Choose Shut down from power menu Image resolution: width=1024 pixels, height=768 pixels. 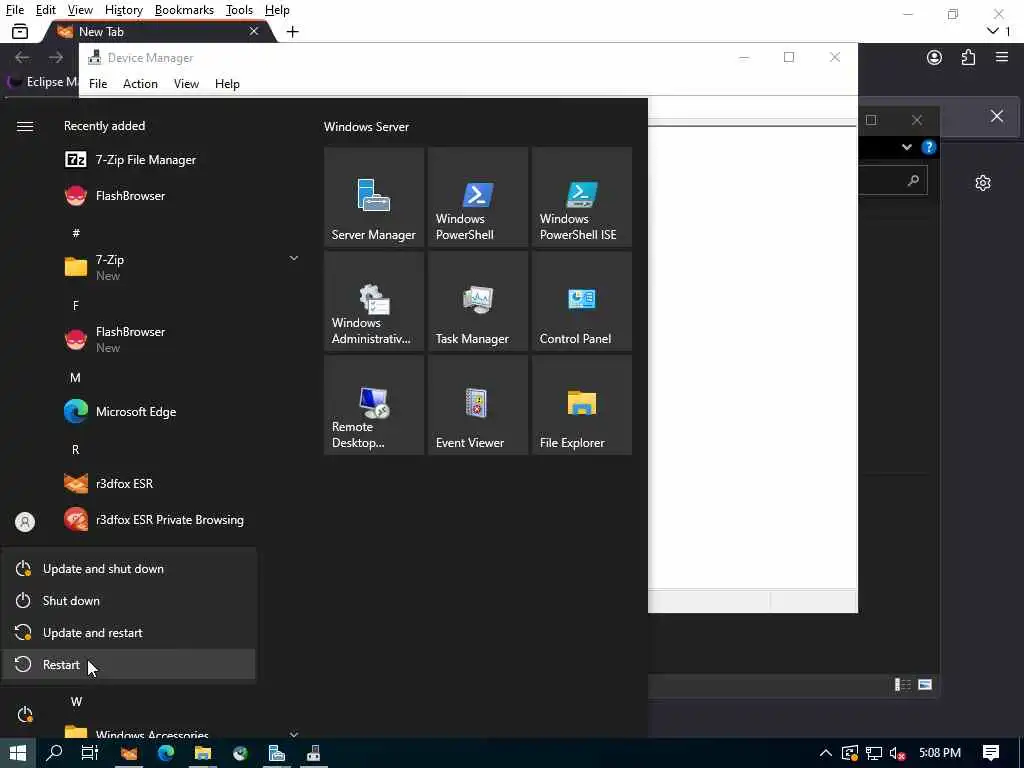click(x=129, y=601)
